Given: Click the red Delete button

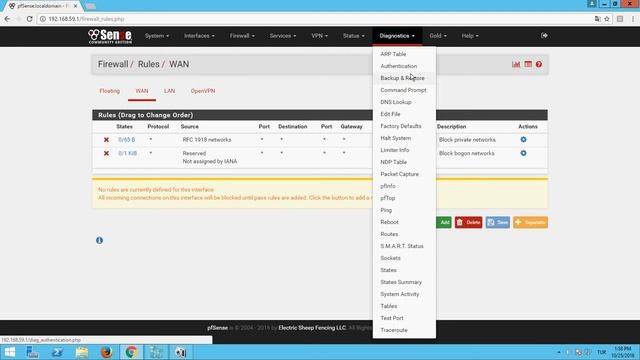Looking at the screenshot, I should point(469,222).
